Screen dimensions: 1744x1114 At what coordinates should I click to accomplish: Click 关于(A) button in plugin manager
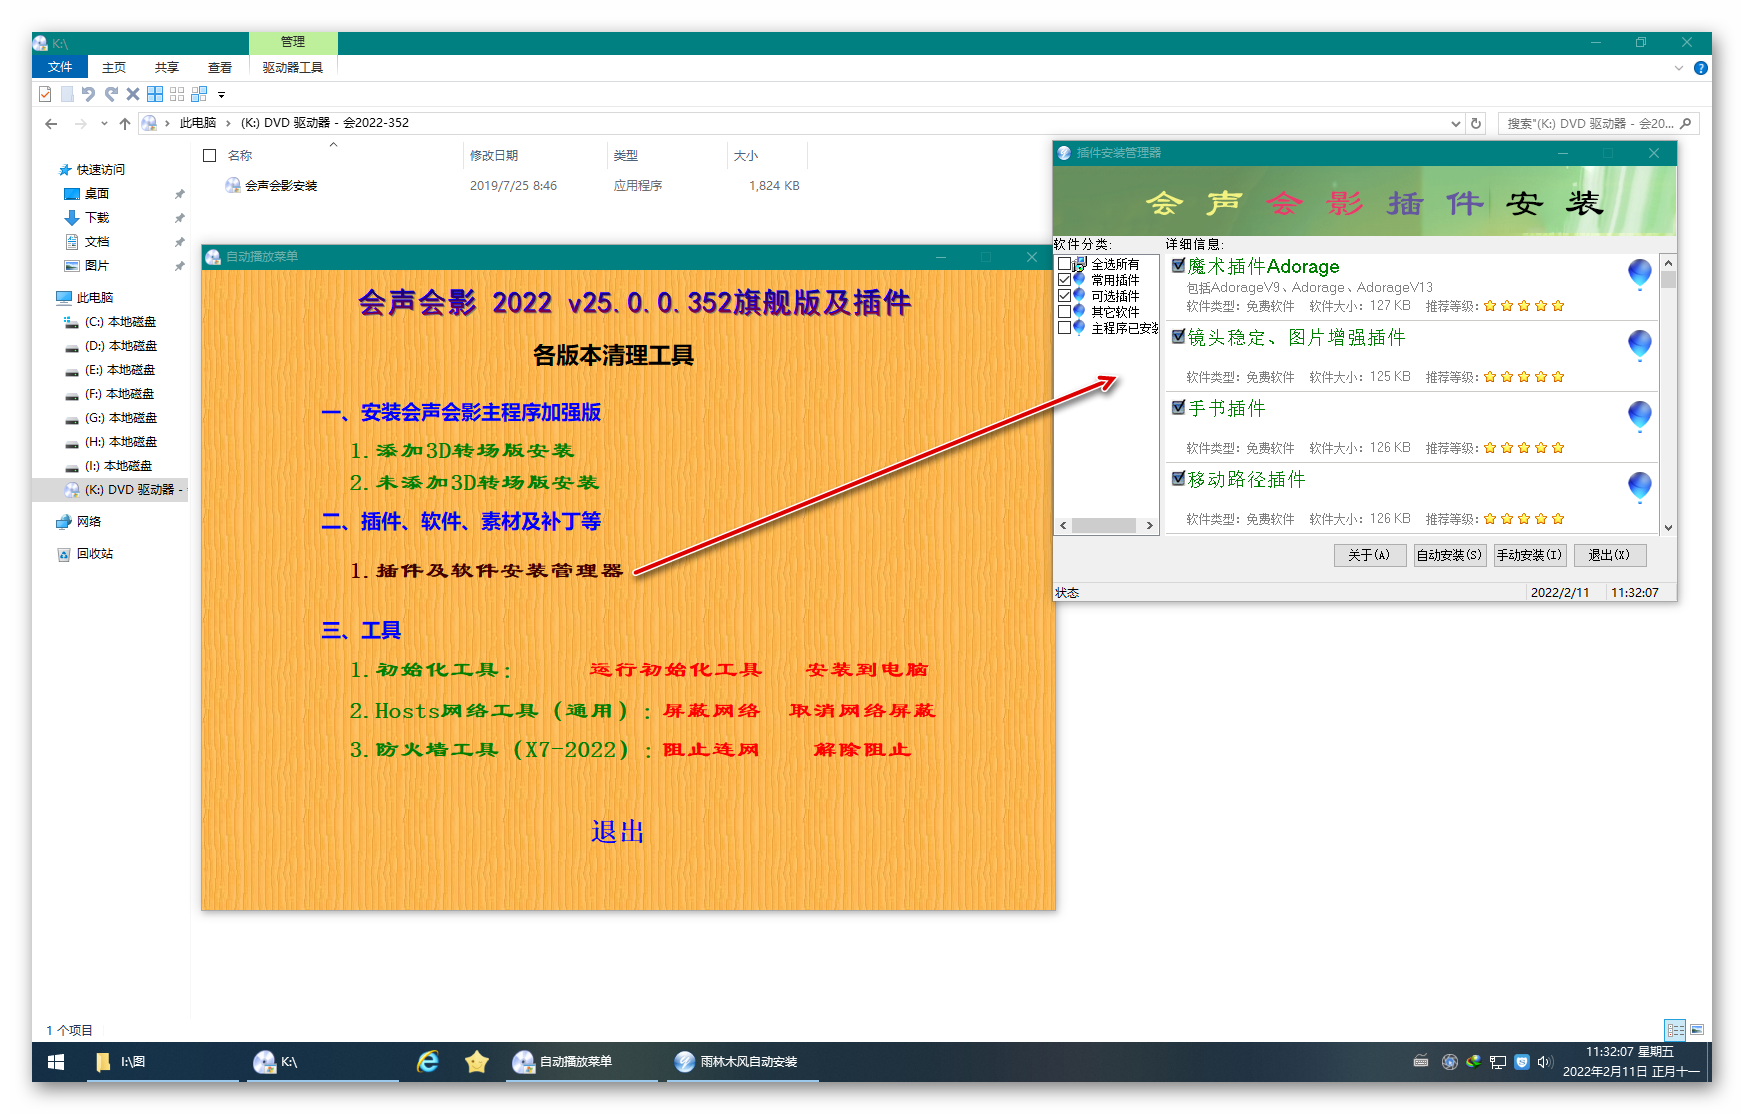tap(1370, 555)
